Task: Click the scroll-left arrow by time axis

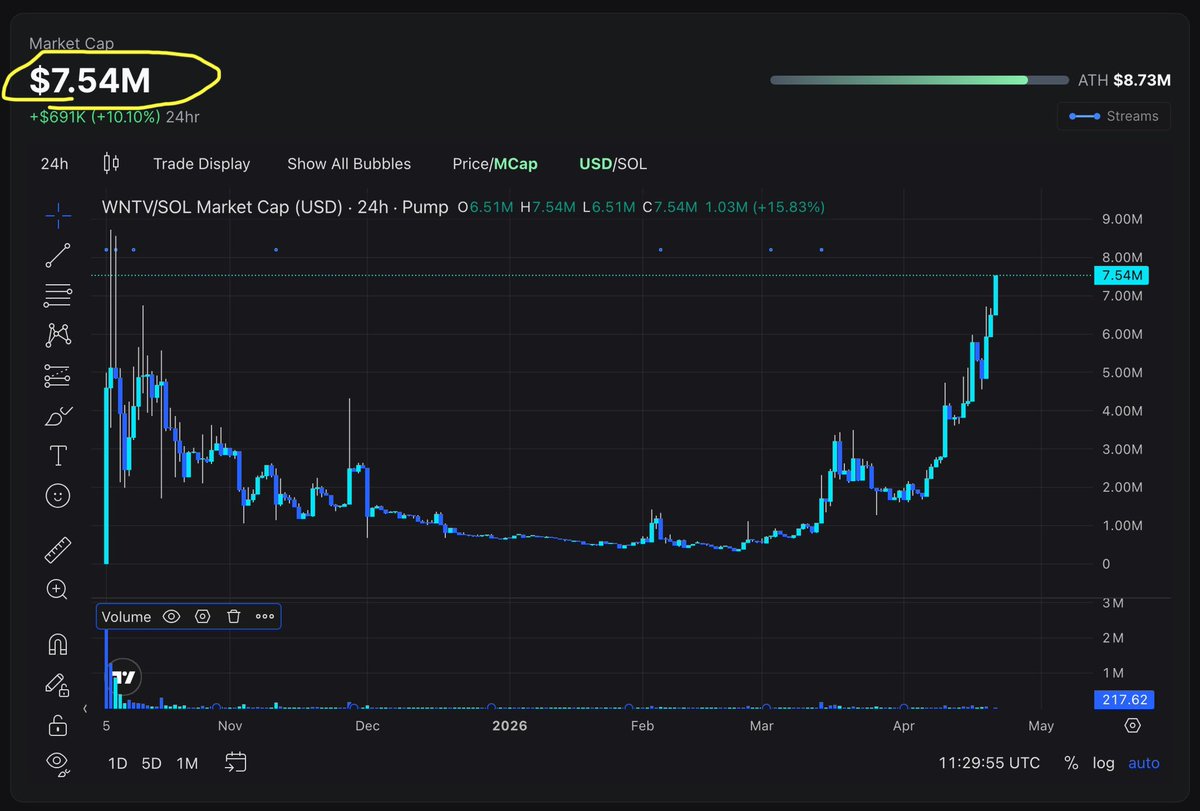Action: 87,708
